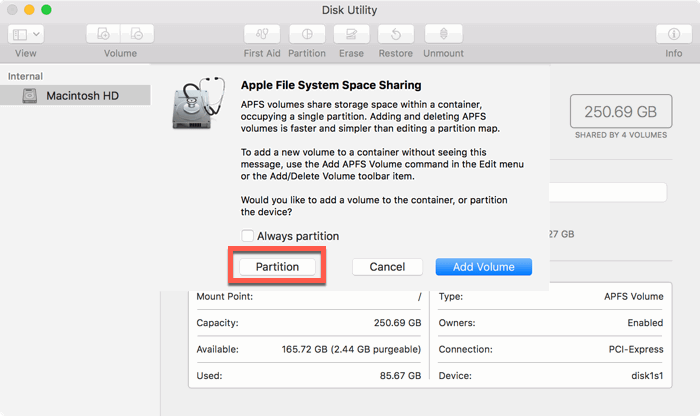Click the First Aid toolbar icon
The height and width of the screenshot is (416, 700).
pos(261,34)
